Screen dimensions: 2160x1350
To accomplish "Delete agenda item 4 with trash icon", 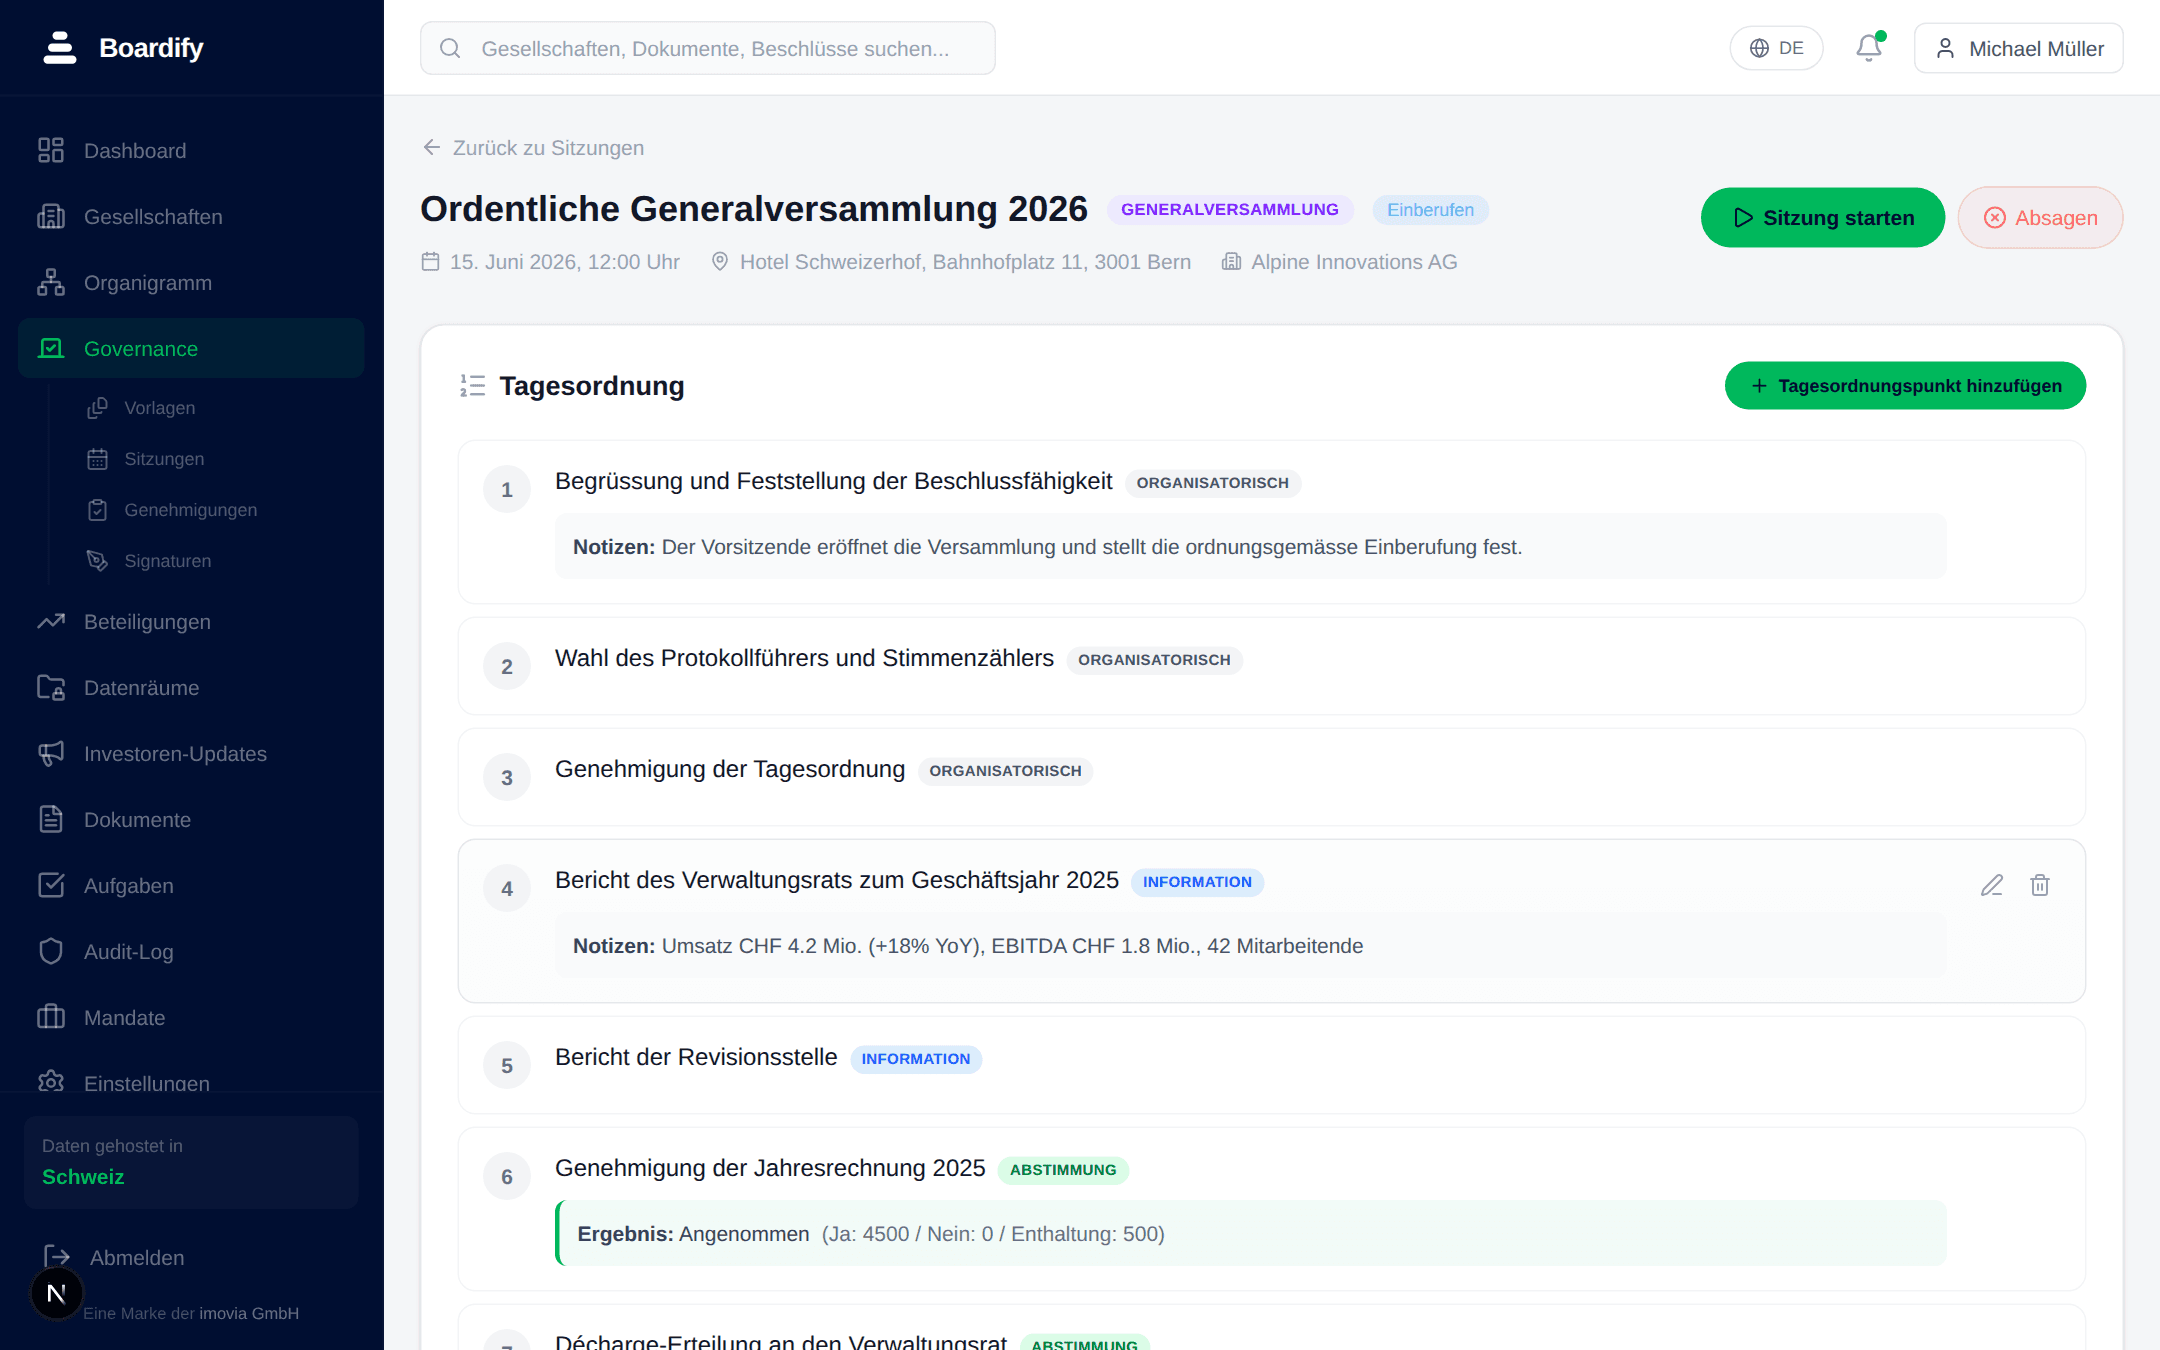I will 2040,885.
